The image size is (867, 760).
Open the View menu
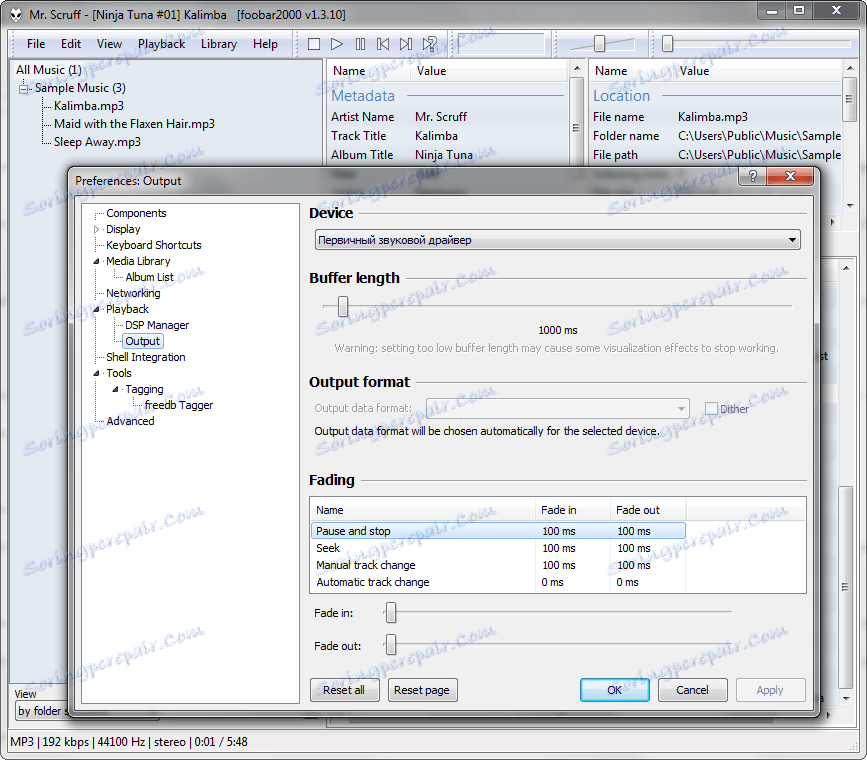[109, 44]
